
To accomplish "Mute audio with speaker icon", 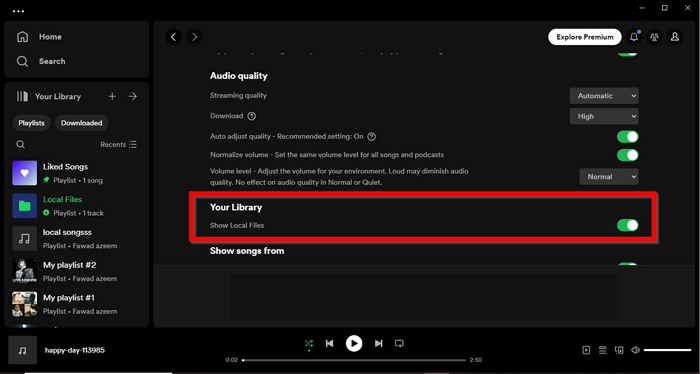I will click(635, 350).
